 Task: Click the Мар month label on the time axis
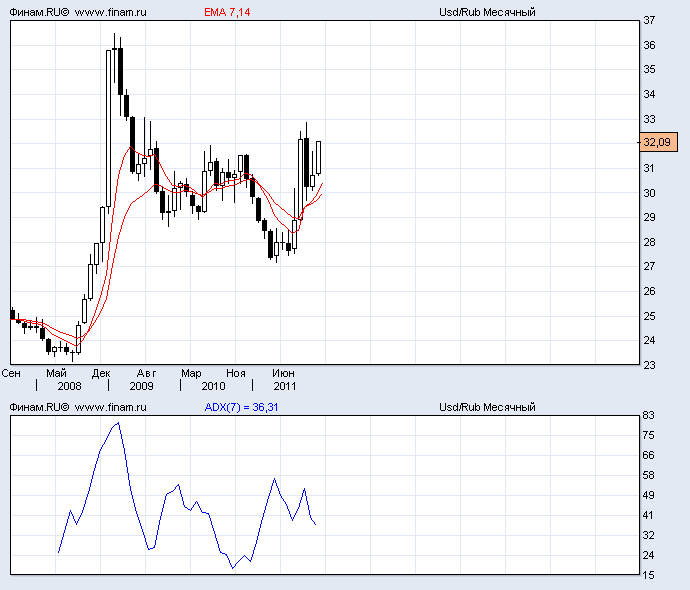click(191, 374)
